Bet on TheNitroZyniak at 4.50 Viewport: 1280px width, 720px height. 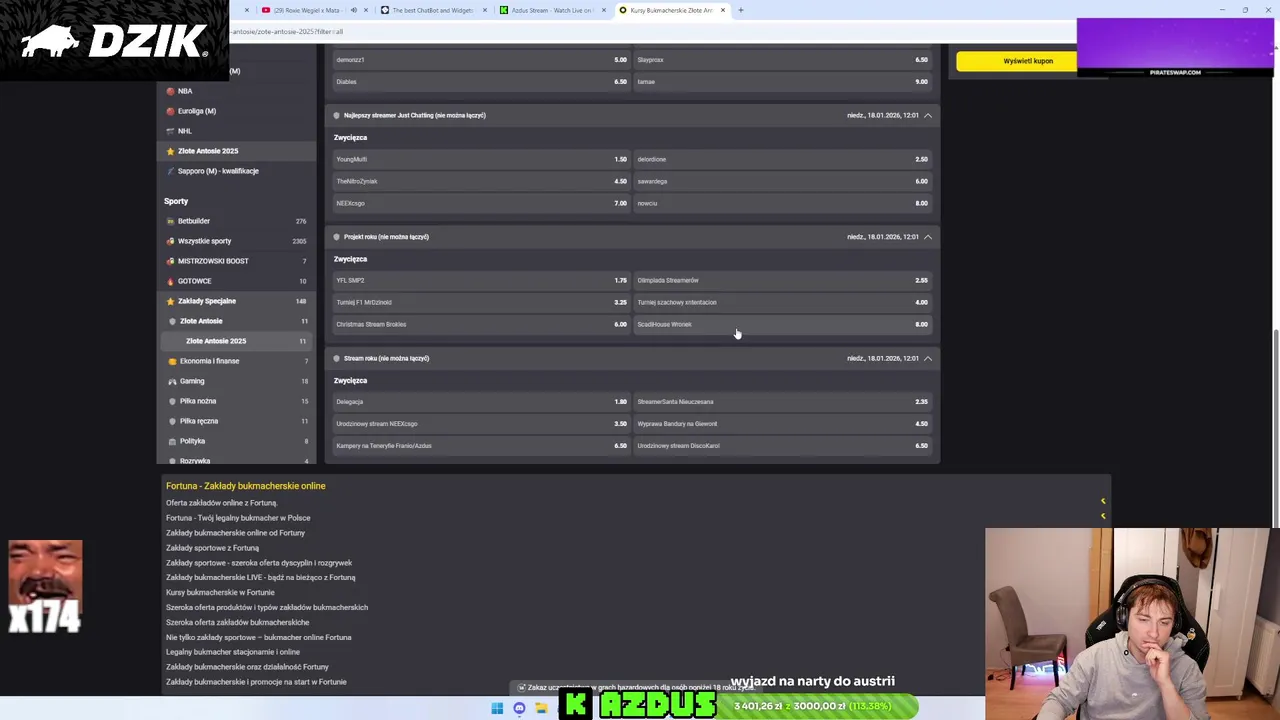(x=481, y=181)
